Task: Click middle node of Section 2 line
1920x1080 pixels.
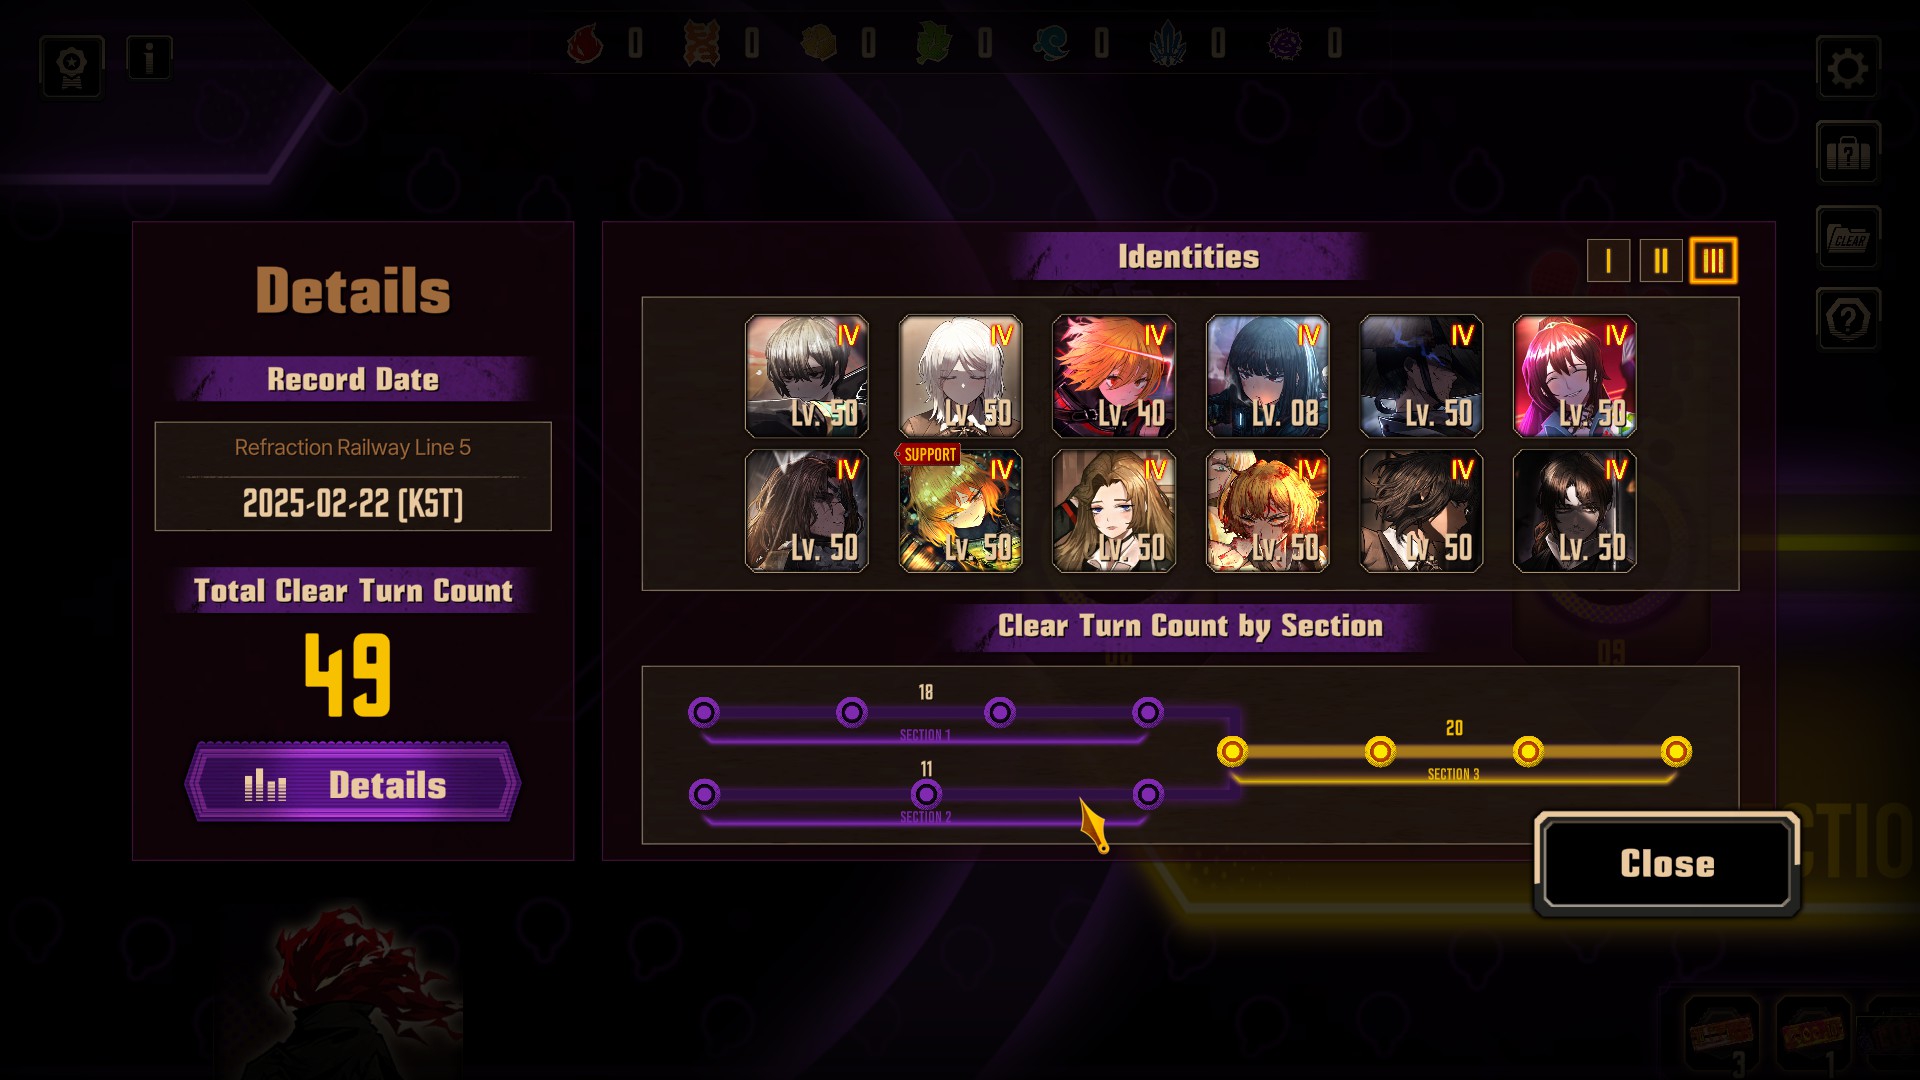Action: click(x=926, y=794)
